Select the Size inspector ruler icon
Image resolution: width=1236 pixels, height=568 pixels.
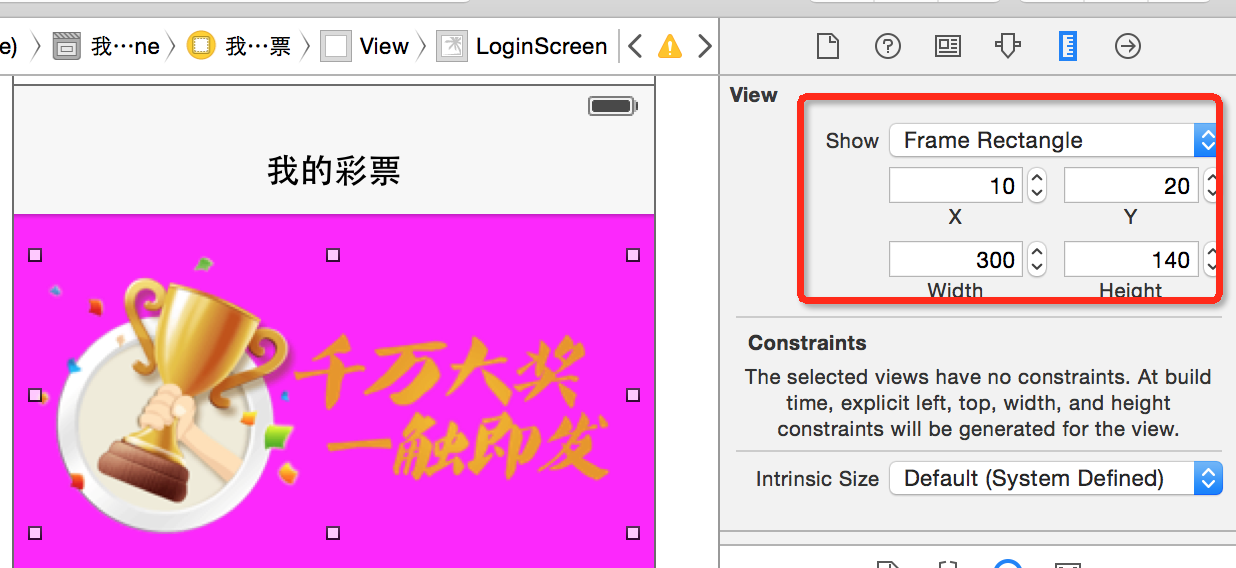1068,46
